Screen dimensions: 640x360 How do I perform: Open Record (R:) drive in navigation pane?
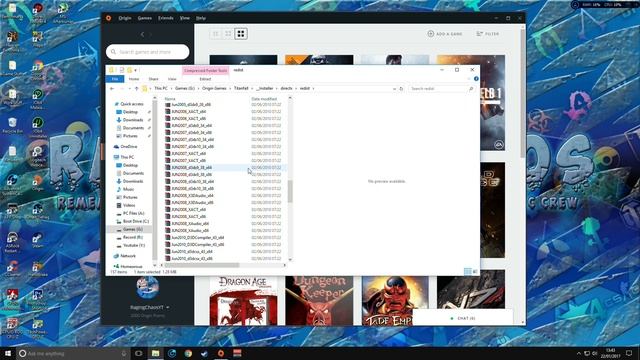click(133, 237)
